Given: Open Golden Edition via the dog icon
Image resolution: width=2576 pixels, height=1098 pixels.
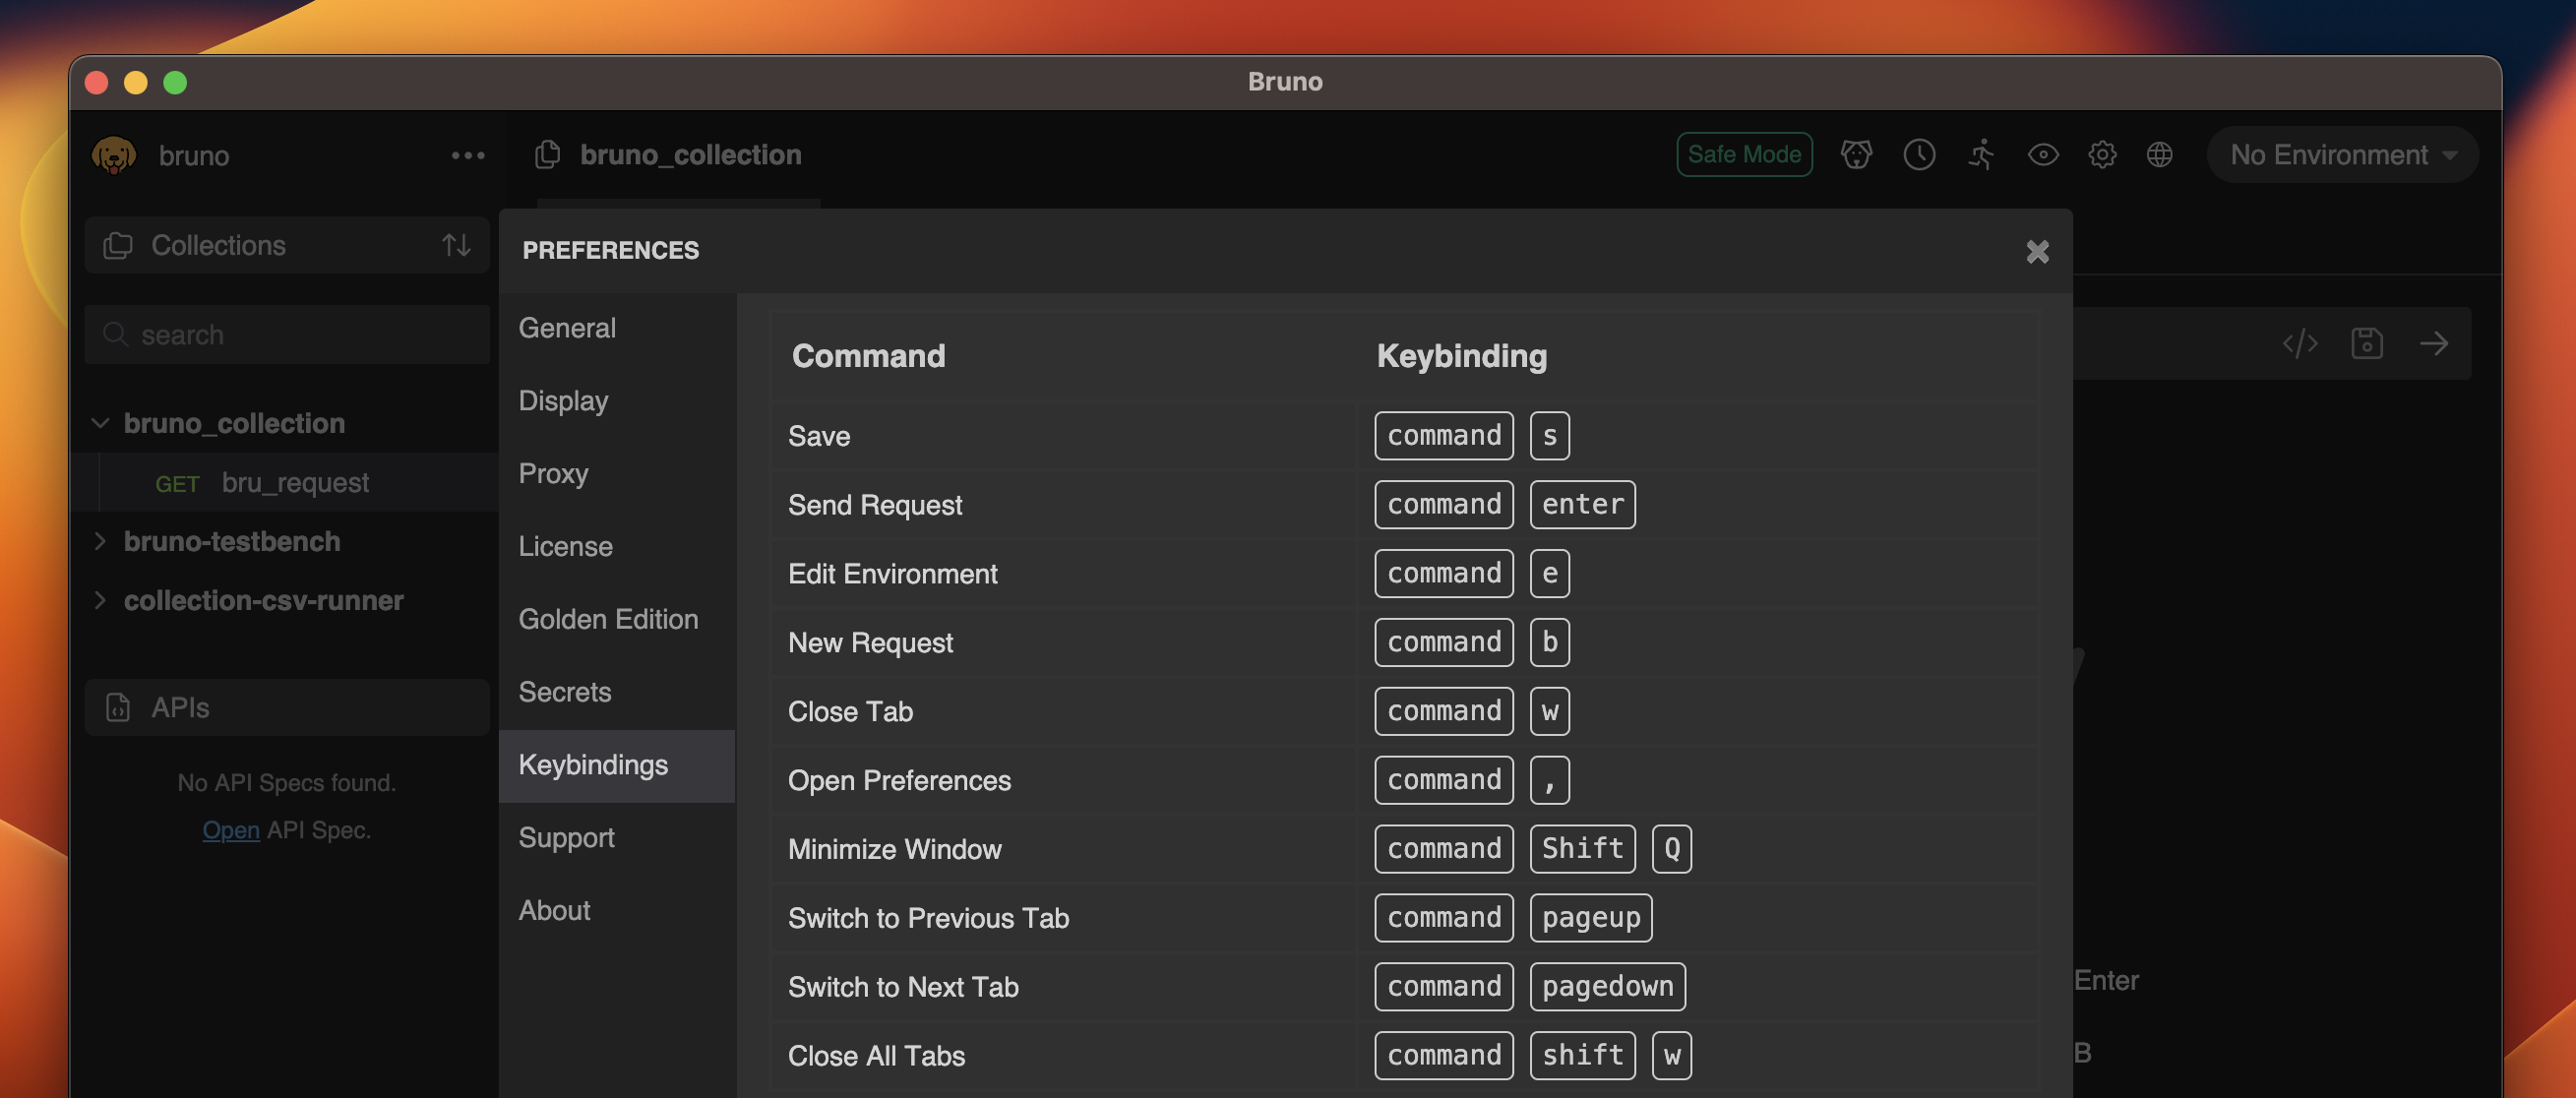Looking at the screenshot, I should (1858, 155).
